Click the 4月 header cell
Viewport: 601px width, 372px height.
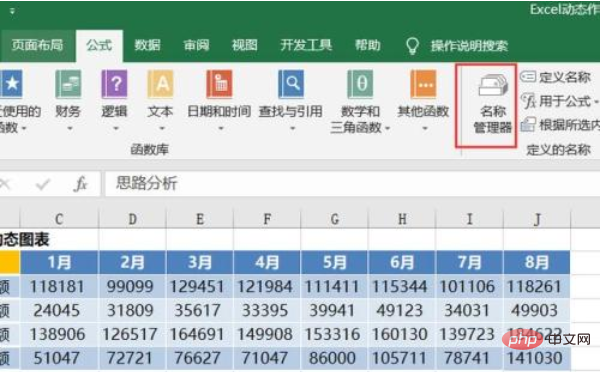pos(267,262)
